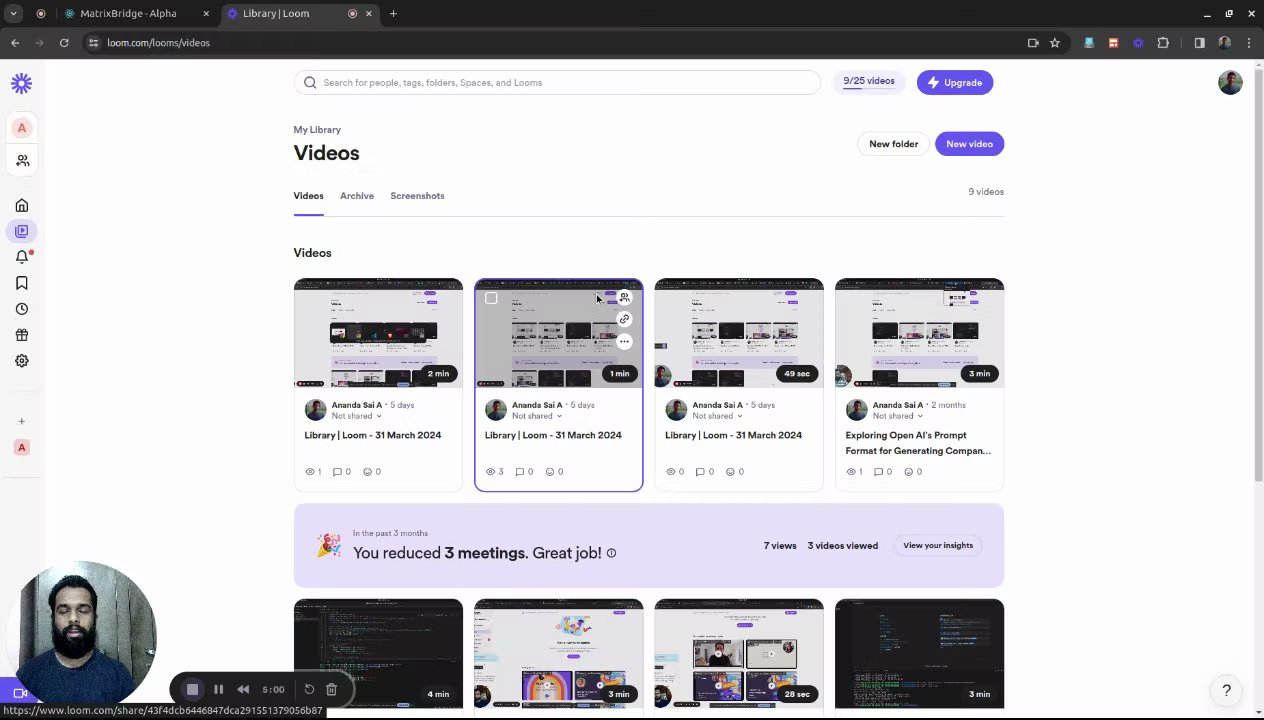Open the browser side panel icon
Image resolution: width=1264 pixels, height=720 pixels.
pyautogui.click(x=1199, y=43)
